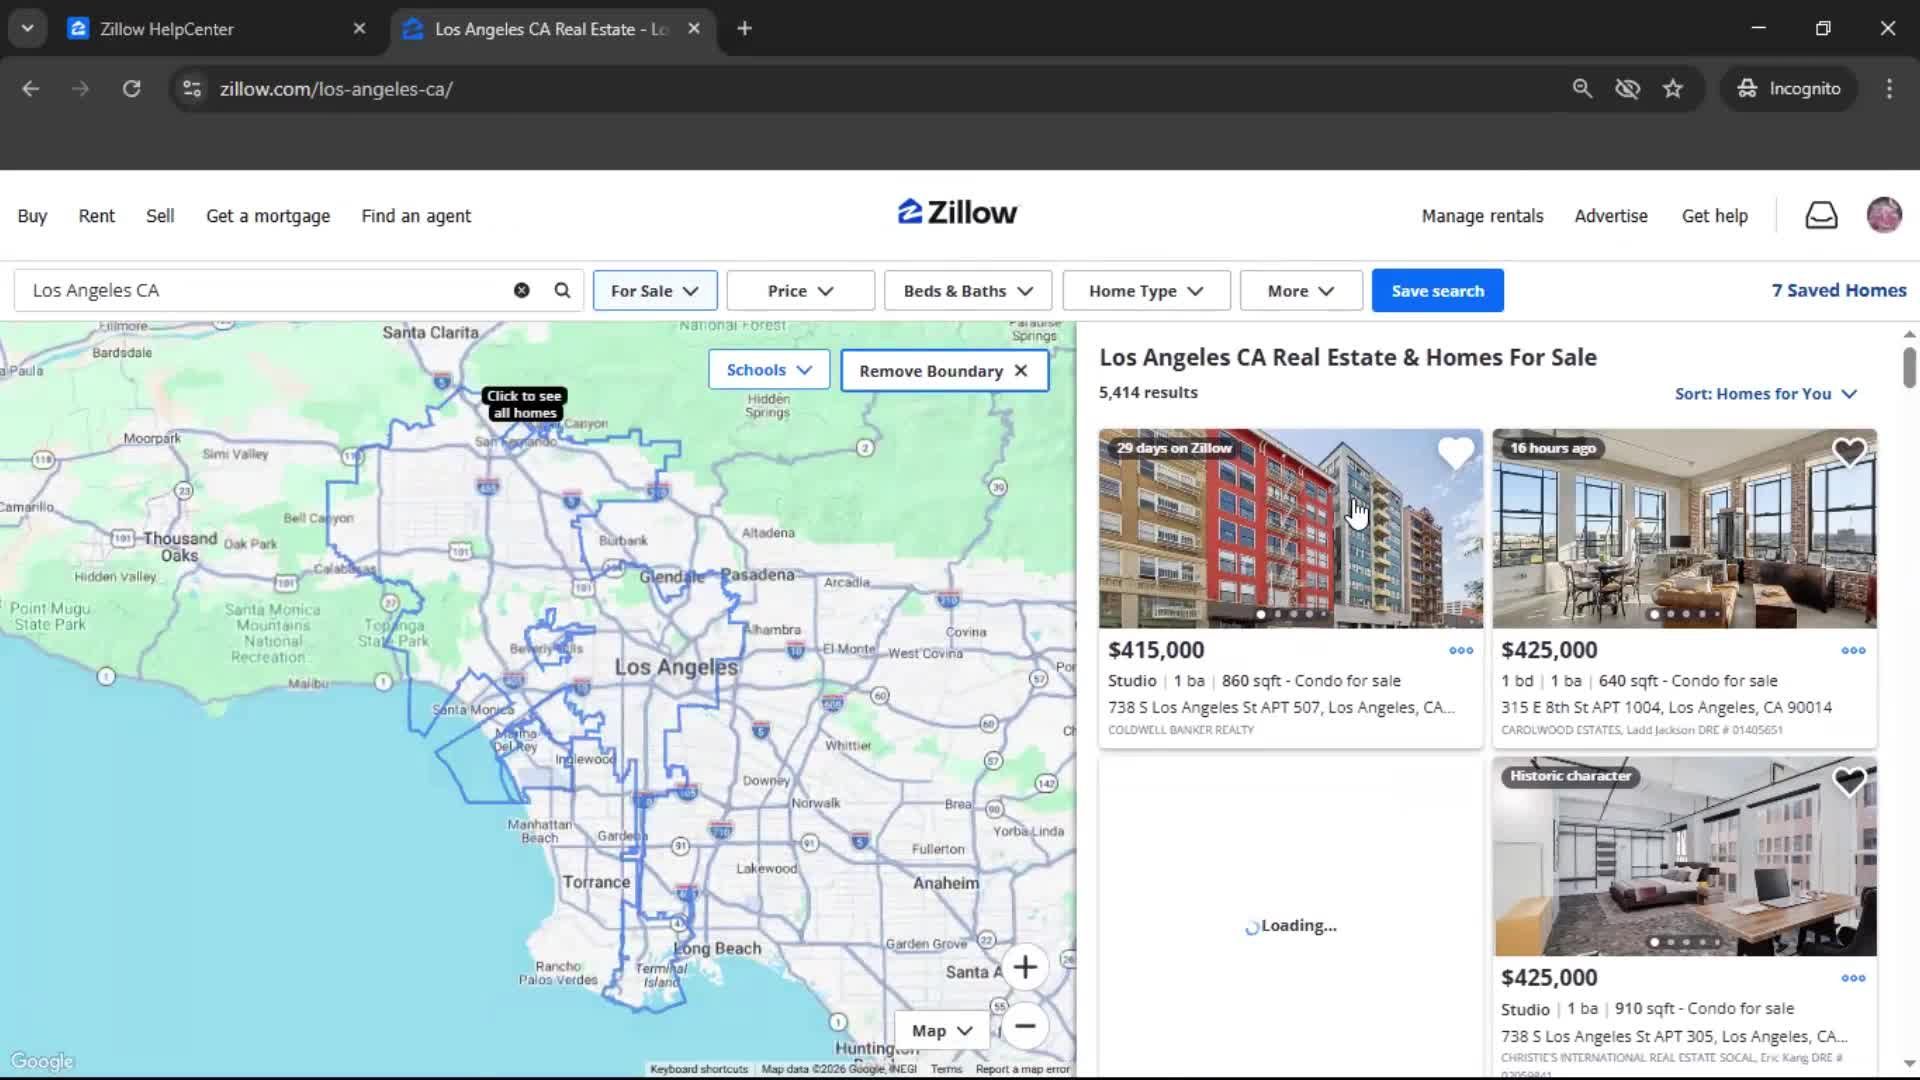Image resolution: width=1920 pixels, height=1080 pixels.
Task: Open the Zillow home page via logo
Action: pyautogui.click(x=956, y=212)
